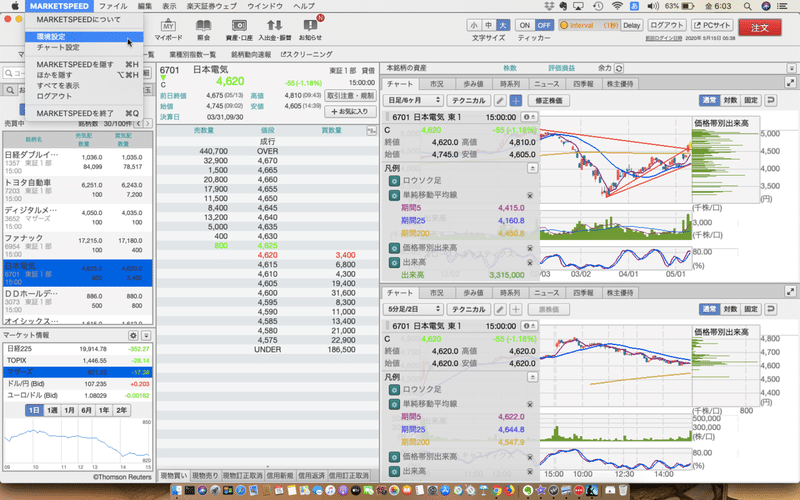The width and height of the screenshot is (800, 500).
Task: Collapse the マーケット情報 panel arrow
Action: [x=146, y=335]
